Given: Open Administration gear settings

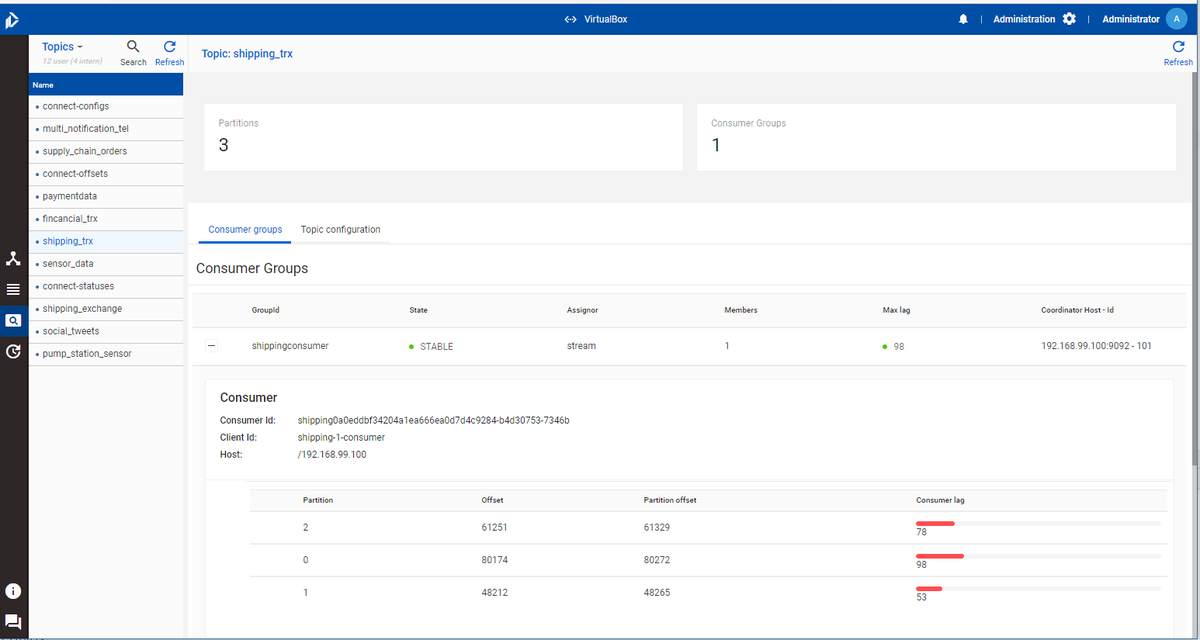Looking at the screenshot, I should click(x=1069, y=19).
